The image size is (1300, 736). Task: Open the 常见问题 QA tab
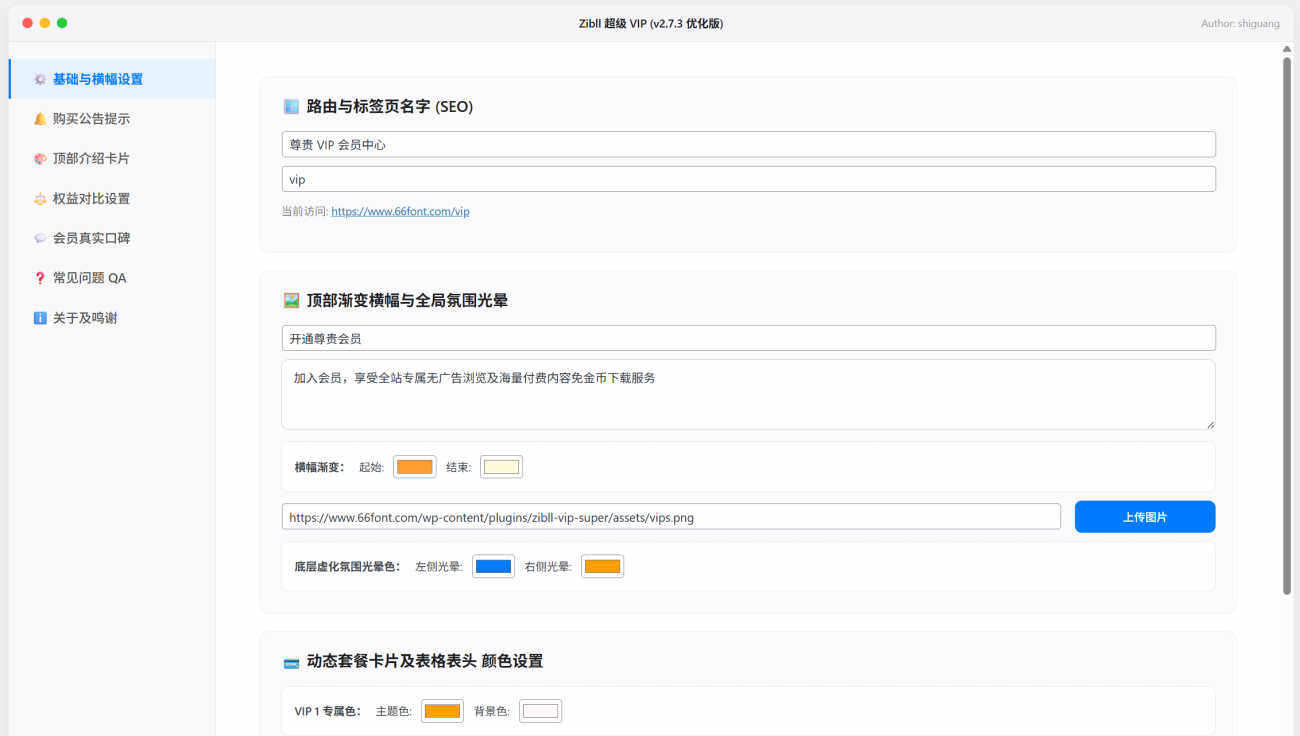pyautogui.click(x=89, y=278)
